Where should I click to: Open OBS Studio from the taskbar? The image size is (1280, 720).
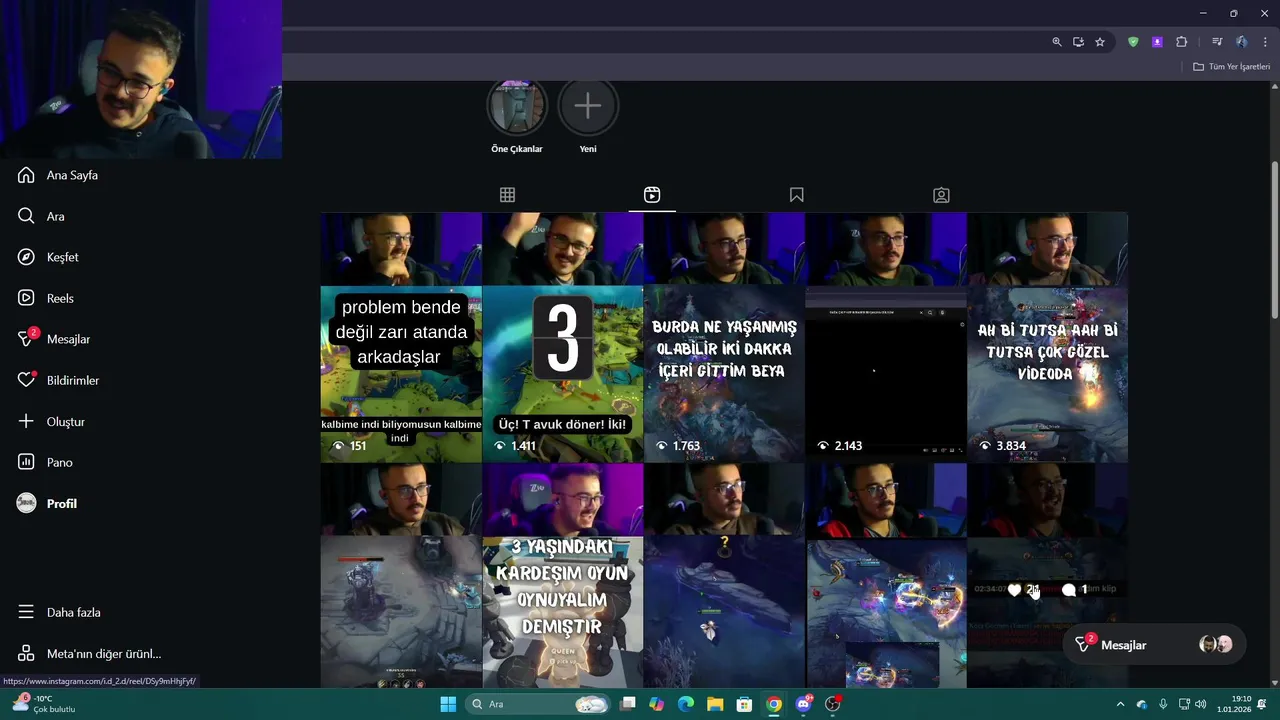pos(833,704)
